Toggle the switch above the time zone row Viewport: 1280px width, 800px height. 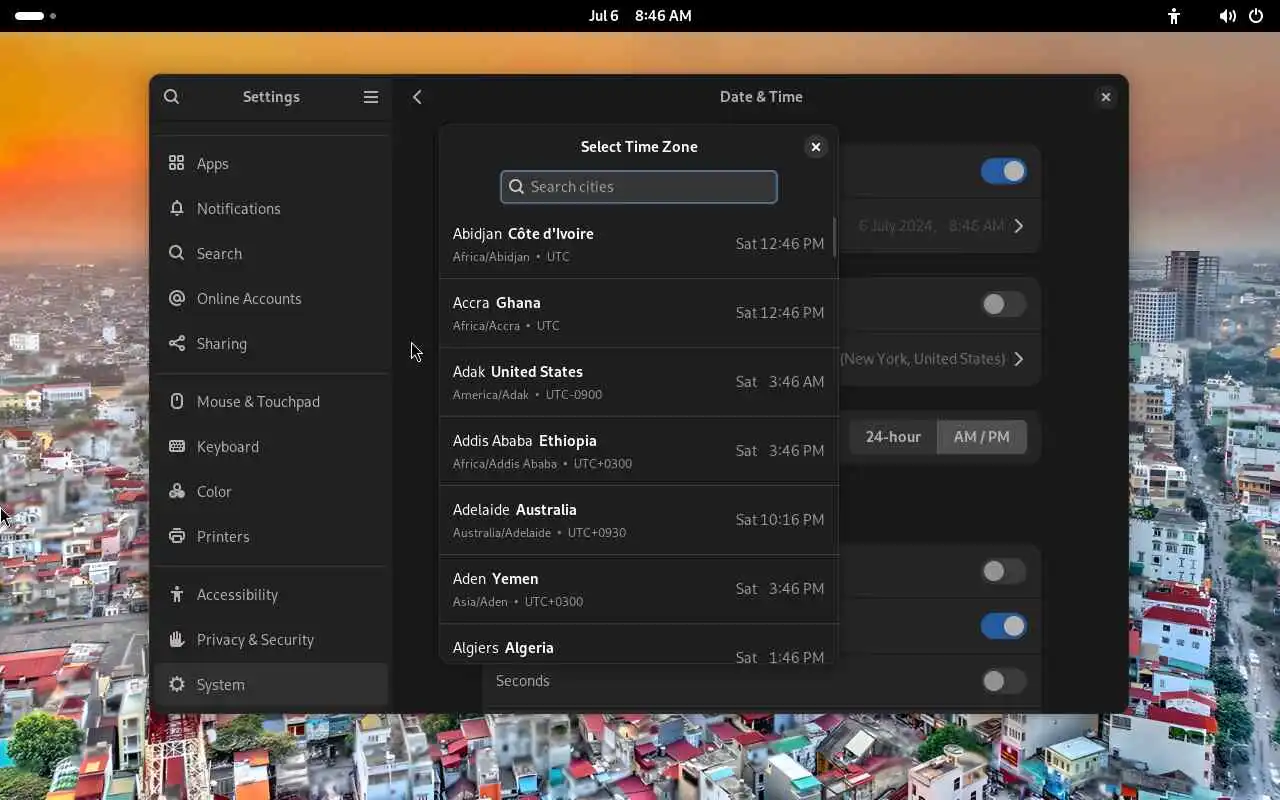coord(1003,304)
